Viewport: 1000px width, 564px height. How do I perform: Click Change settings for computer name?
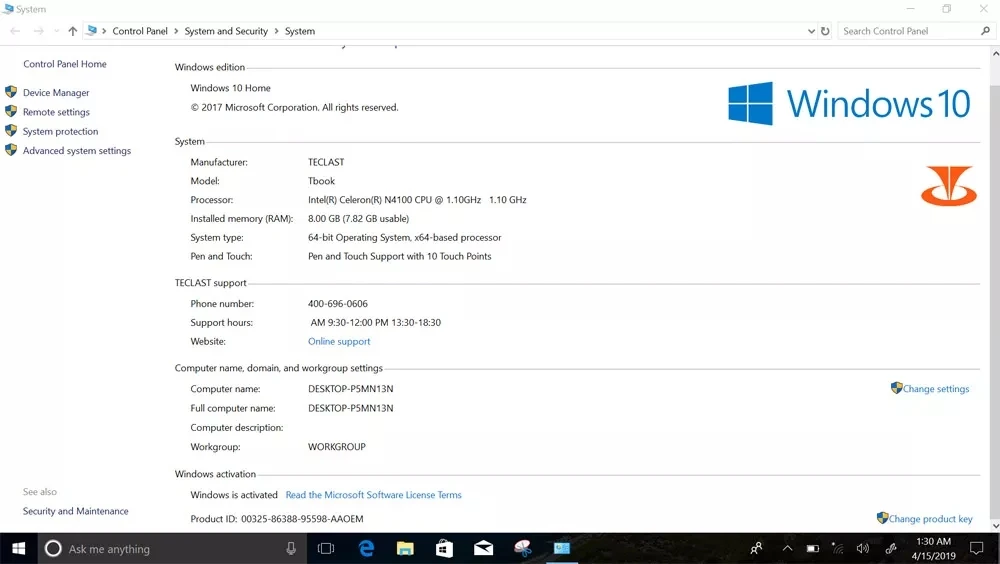click(x=936, y=389)
